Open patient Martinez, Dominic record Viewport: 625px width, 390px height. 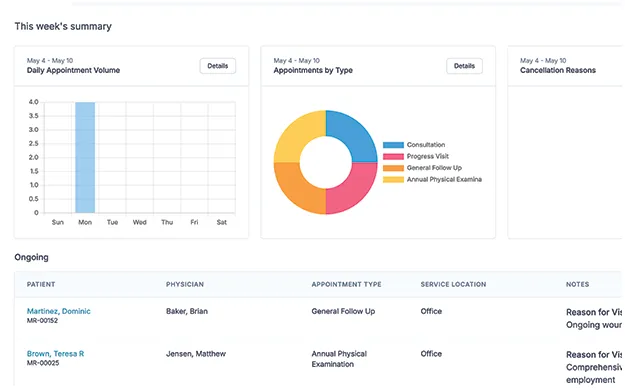click(x=59, y=311)
